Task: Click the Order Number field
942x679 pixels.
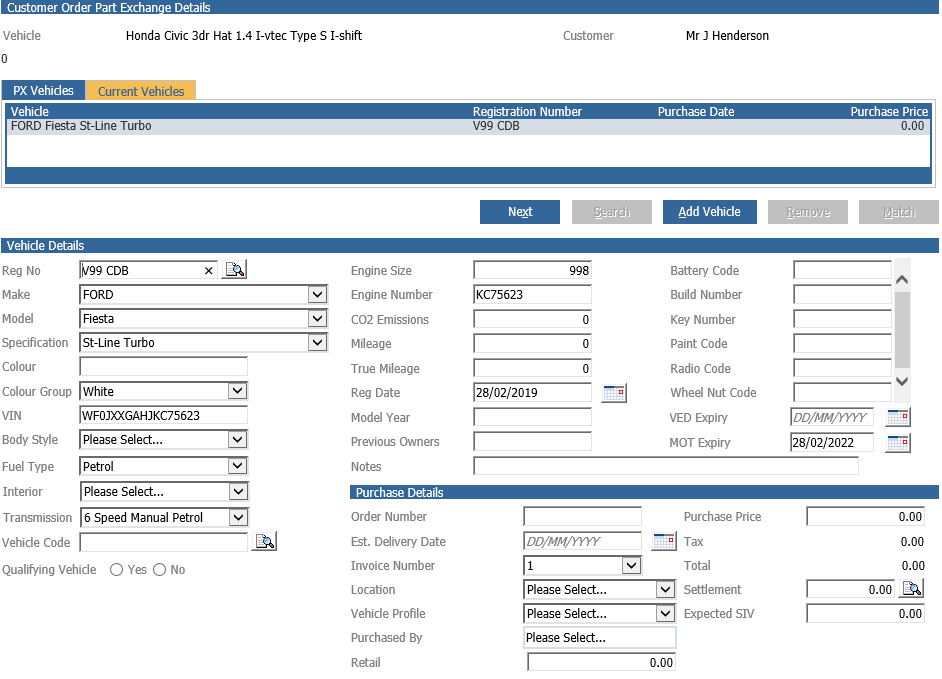Action: coord(582,517)
